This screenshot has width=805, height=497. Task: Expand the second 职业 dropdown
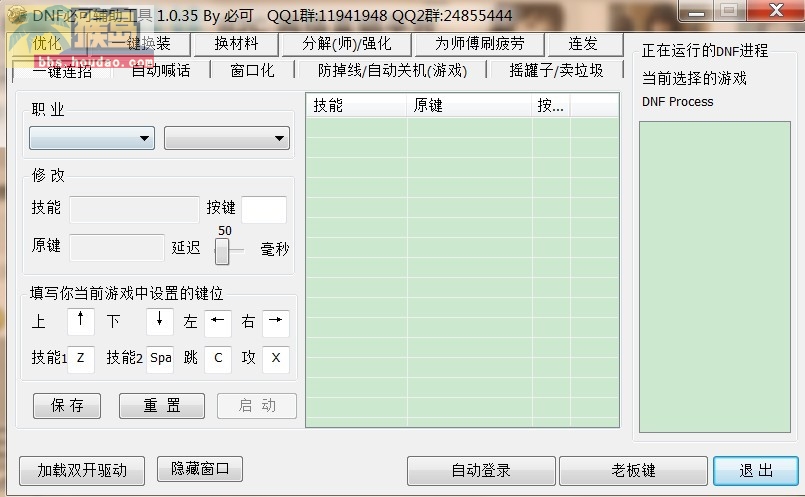click(x=227, y=138)
